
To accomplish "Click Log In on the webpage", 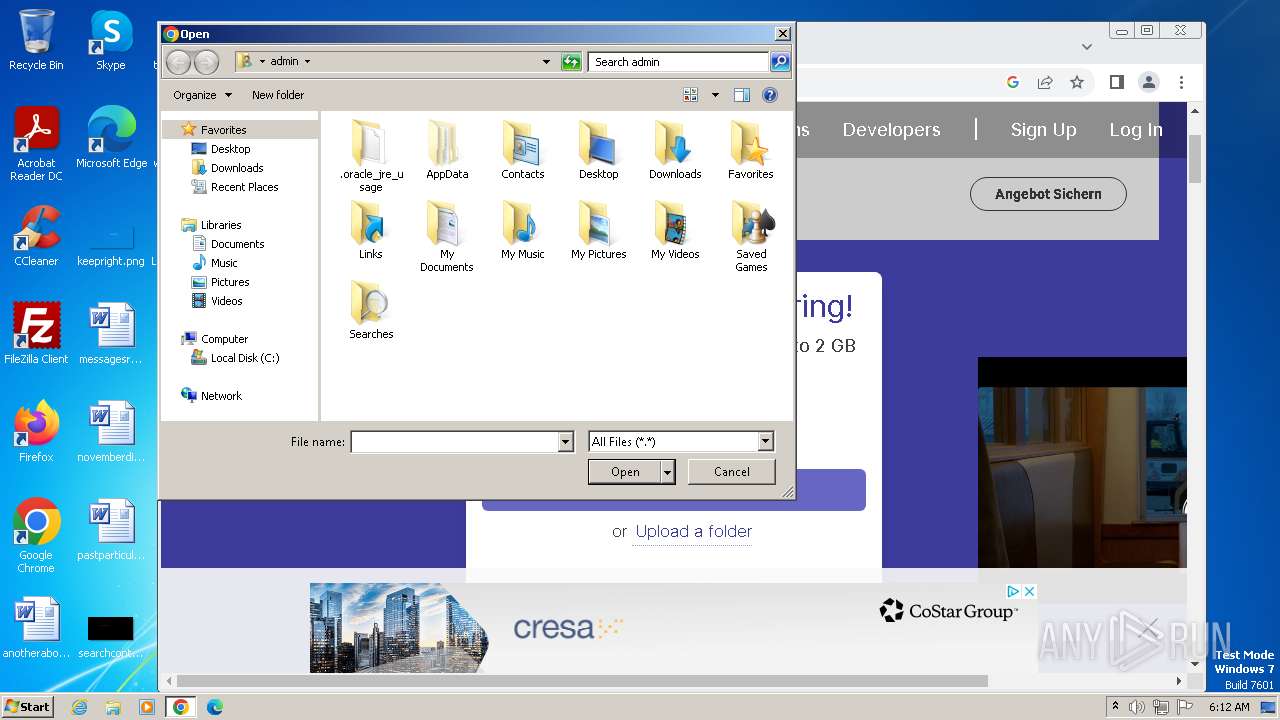I will pos(1135,130).
